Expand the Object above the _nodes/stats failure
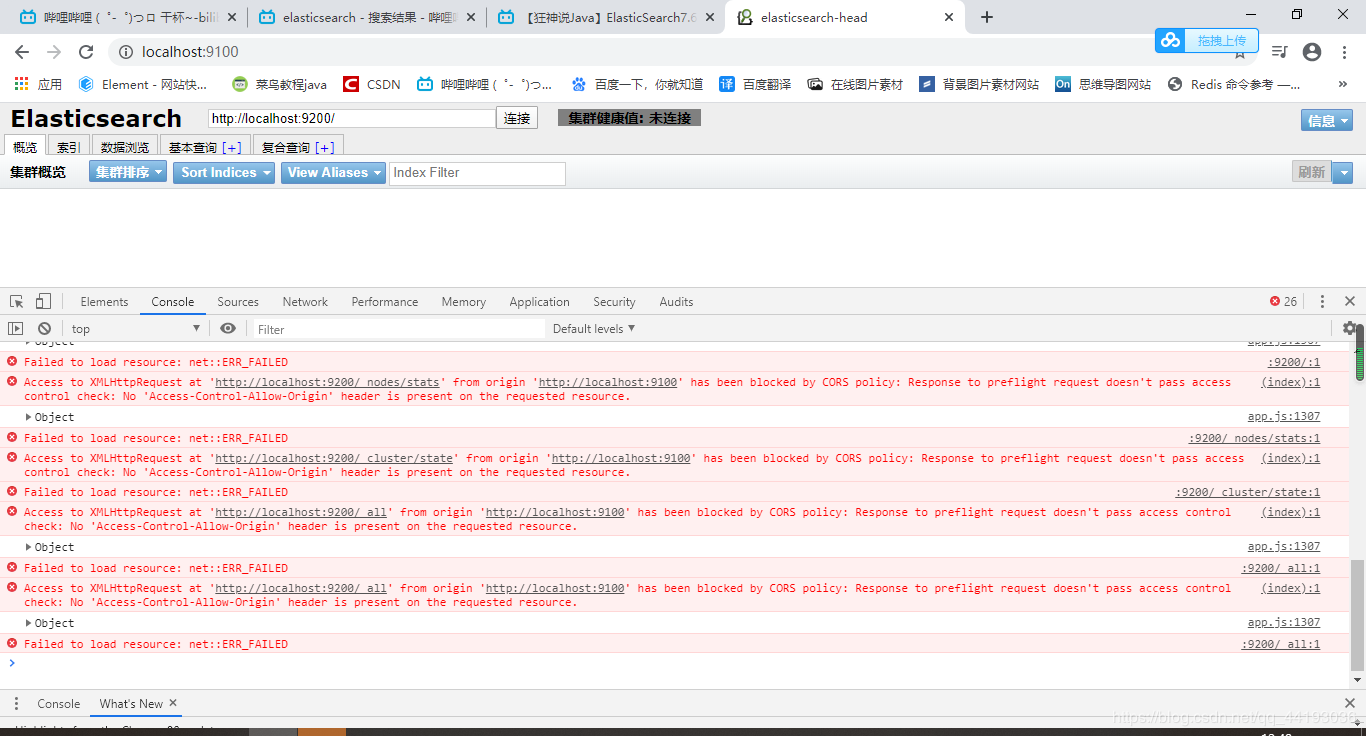This screenshot has height=736, width=1366. click(48, 417)
